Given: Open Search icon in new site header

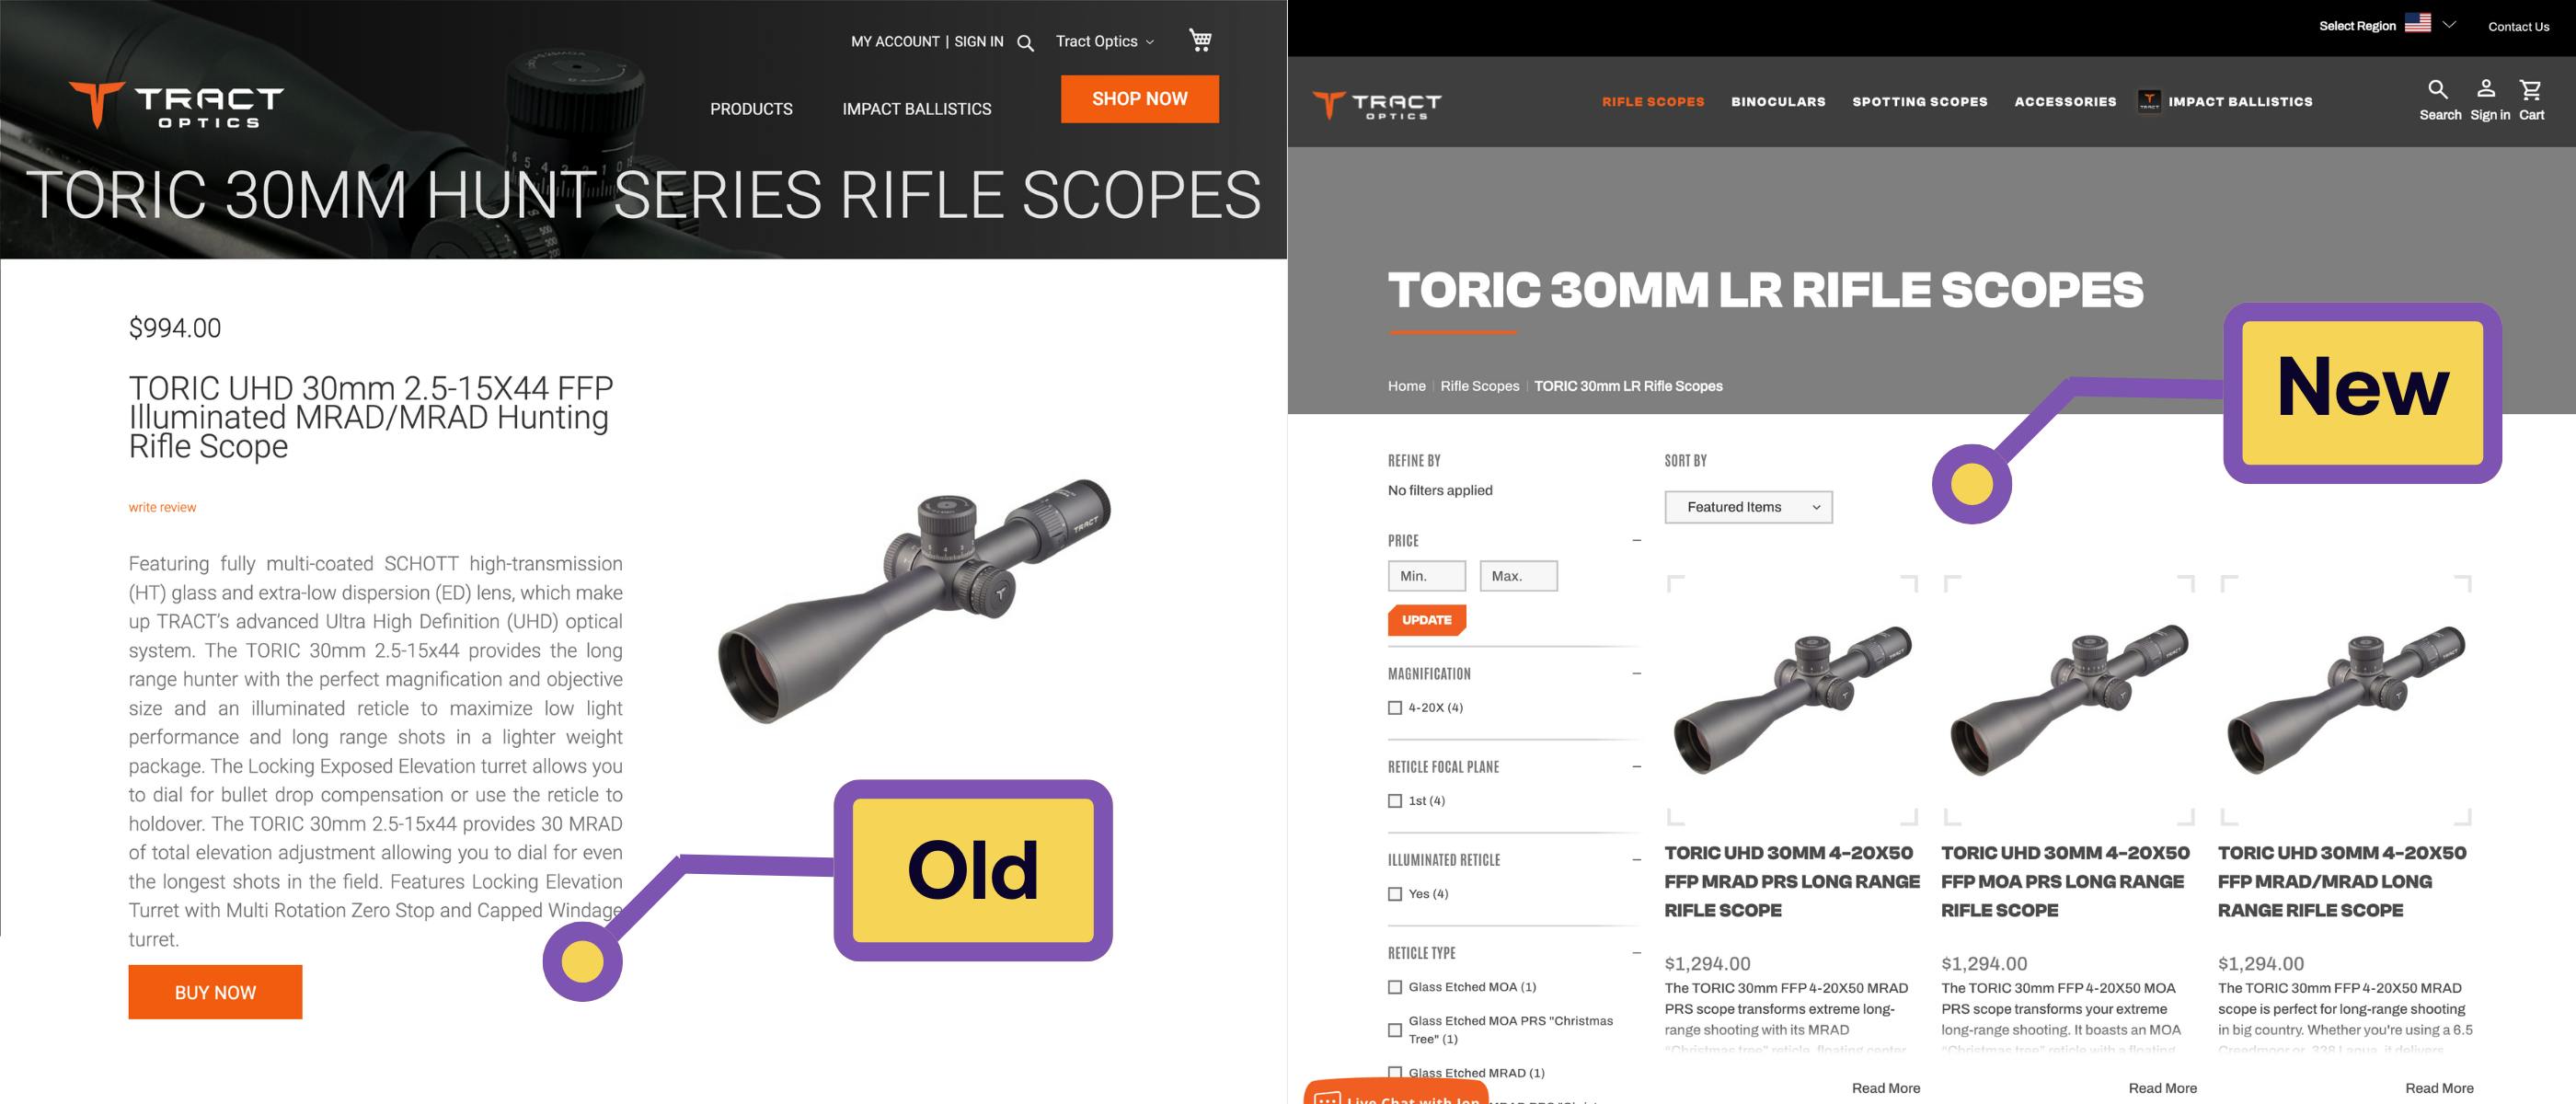Looking at the screenshot, I should pyautogui.click(x=2438, y=90).
